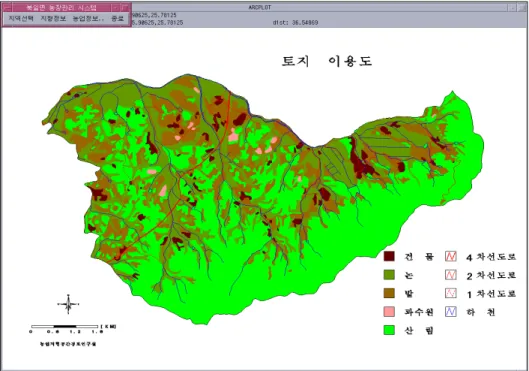
Task: Click the 2차선도로 line symbol icon
Action: pos(451,275)
